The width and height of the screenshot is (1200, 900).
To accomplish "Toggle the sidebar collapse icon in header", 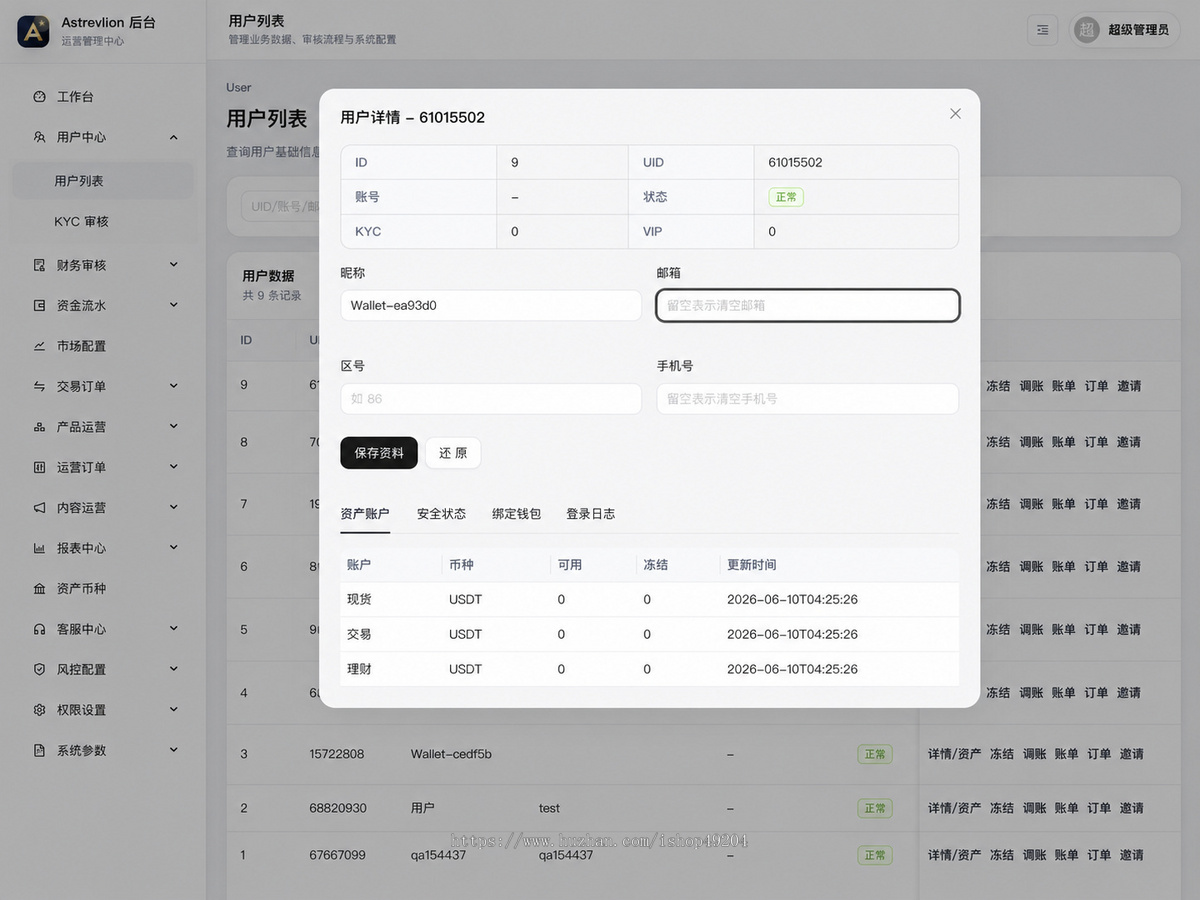I will click(1042, 30).
